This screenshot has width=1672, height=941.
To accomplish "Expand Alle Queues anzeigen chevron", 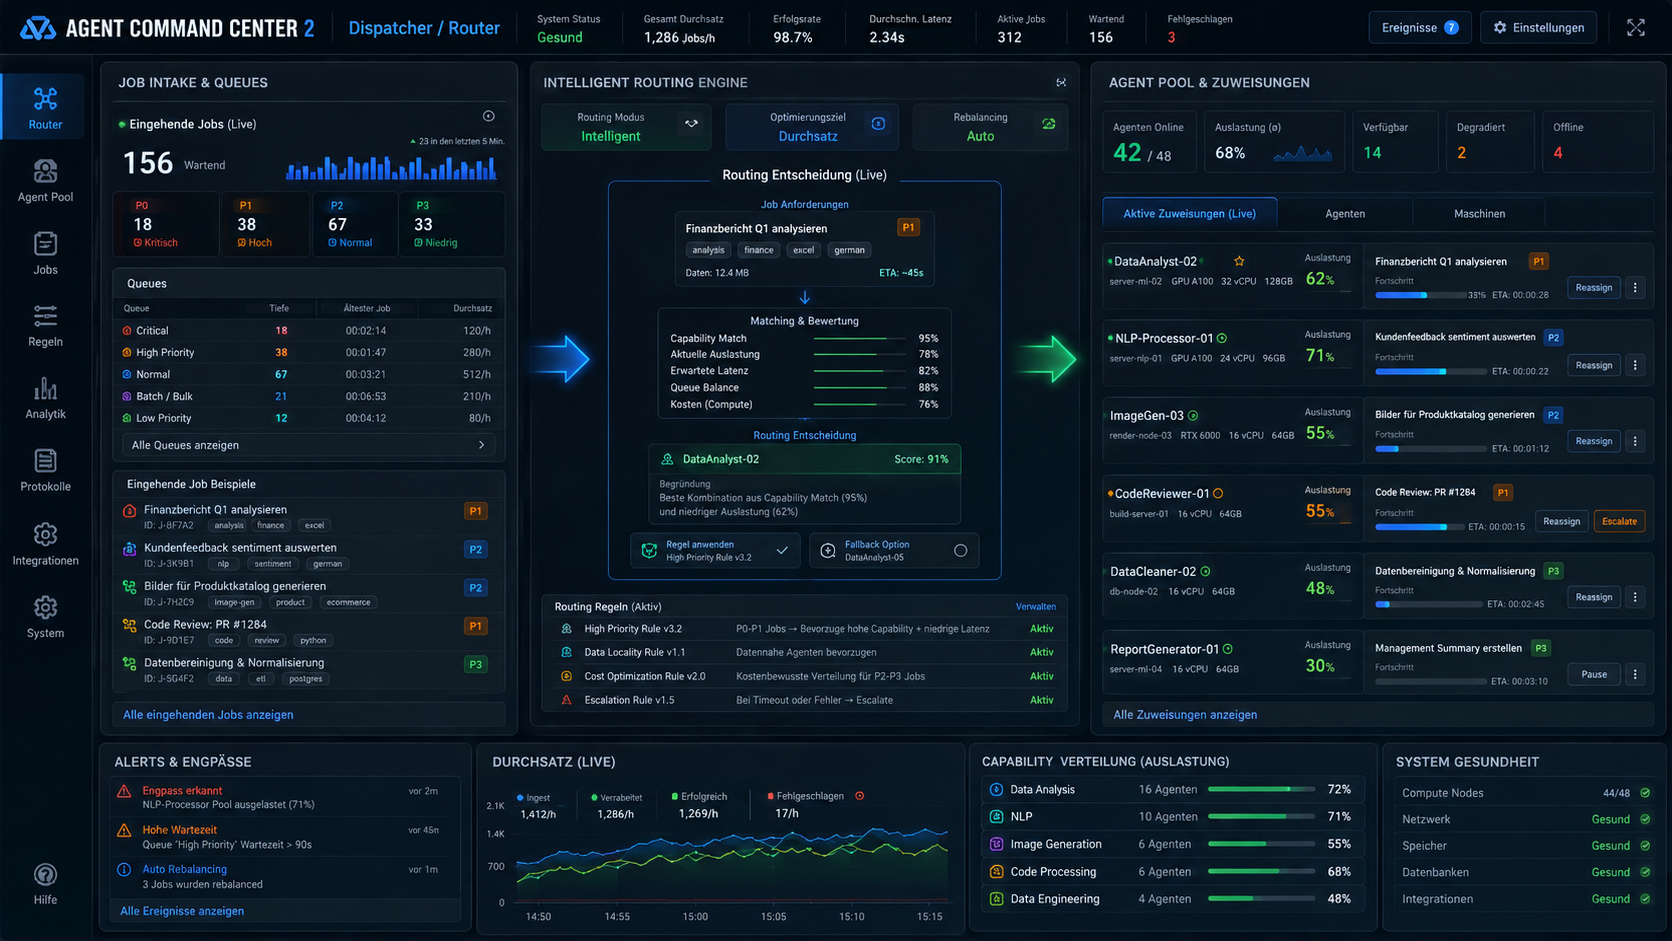I will tap(481, 445).
